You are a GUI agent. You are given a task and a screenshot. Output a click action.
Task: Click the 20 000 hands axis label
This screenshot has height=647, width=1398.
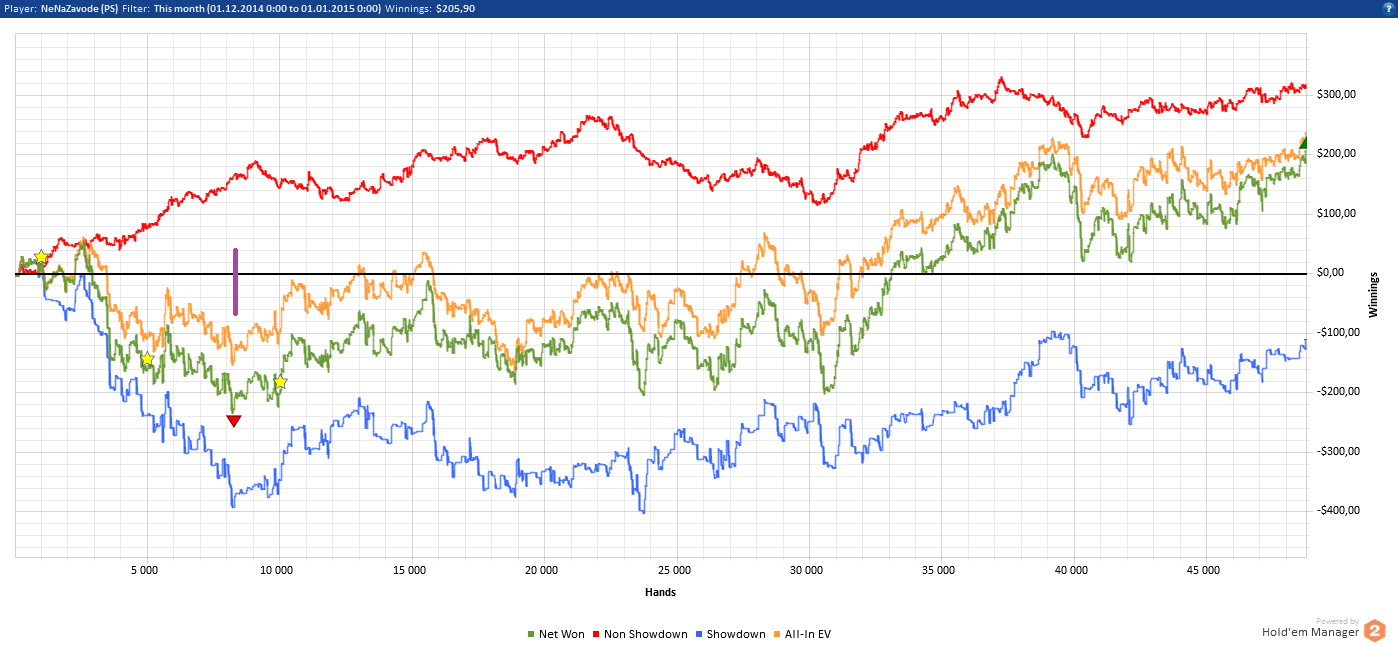point(541,571)
